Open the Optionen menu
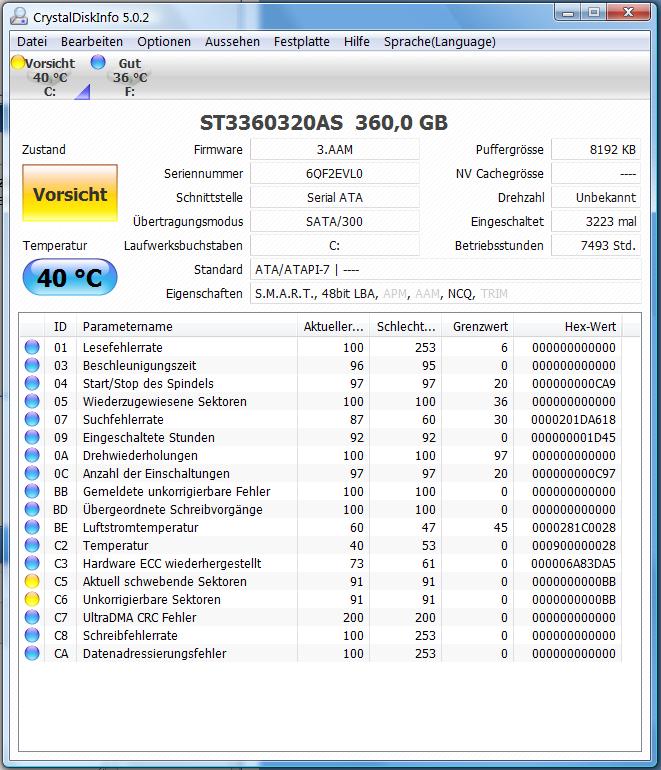Screen dimensions: 661x770 [164, 42]
